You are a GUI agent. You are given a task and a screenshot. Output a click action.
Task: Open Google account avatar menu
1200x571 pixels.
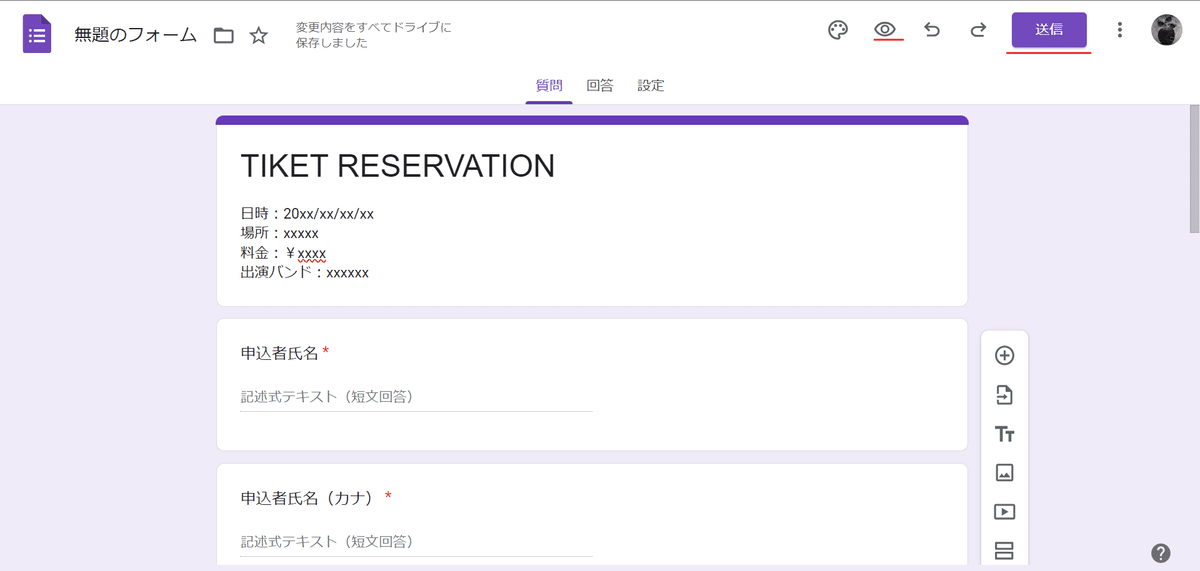pyautogui.click(x=1167, y=30)
